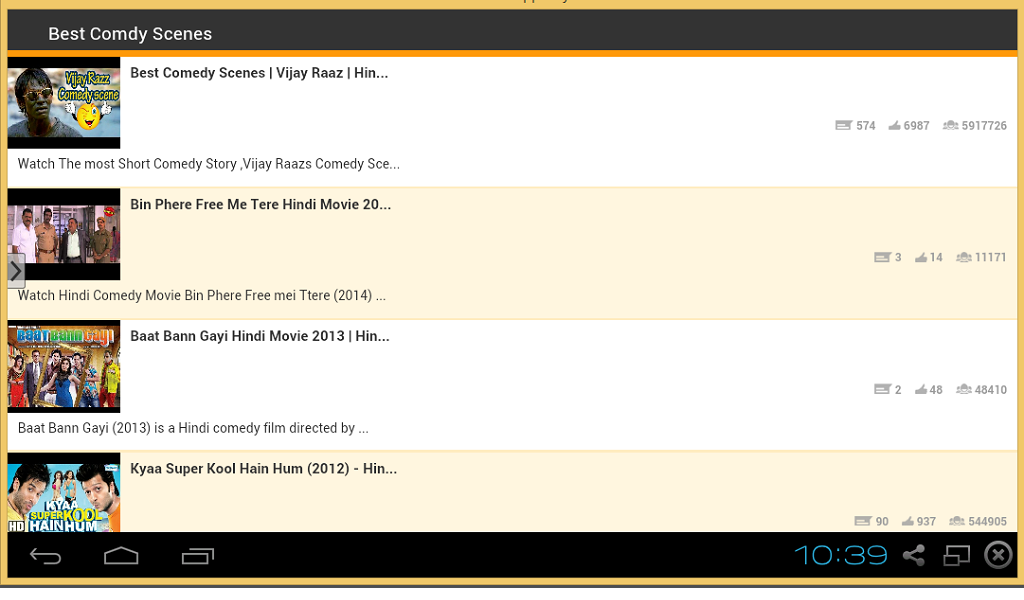The width and height of the screenshot is (1024, 600).
Task: Open the recent apps overview icon
Action: coord(198,556)
